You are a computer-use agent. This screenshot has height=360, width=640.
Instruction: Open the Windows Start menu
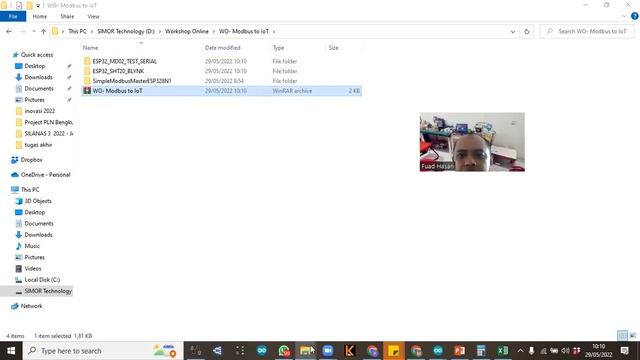click(11, 351)
